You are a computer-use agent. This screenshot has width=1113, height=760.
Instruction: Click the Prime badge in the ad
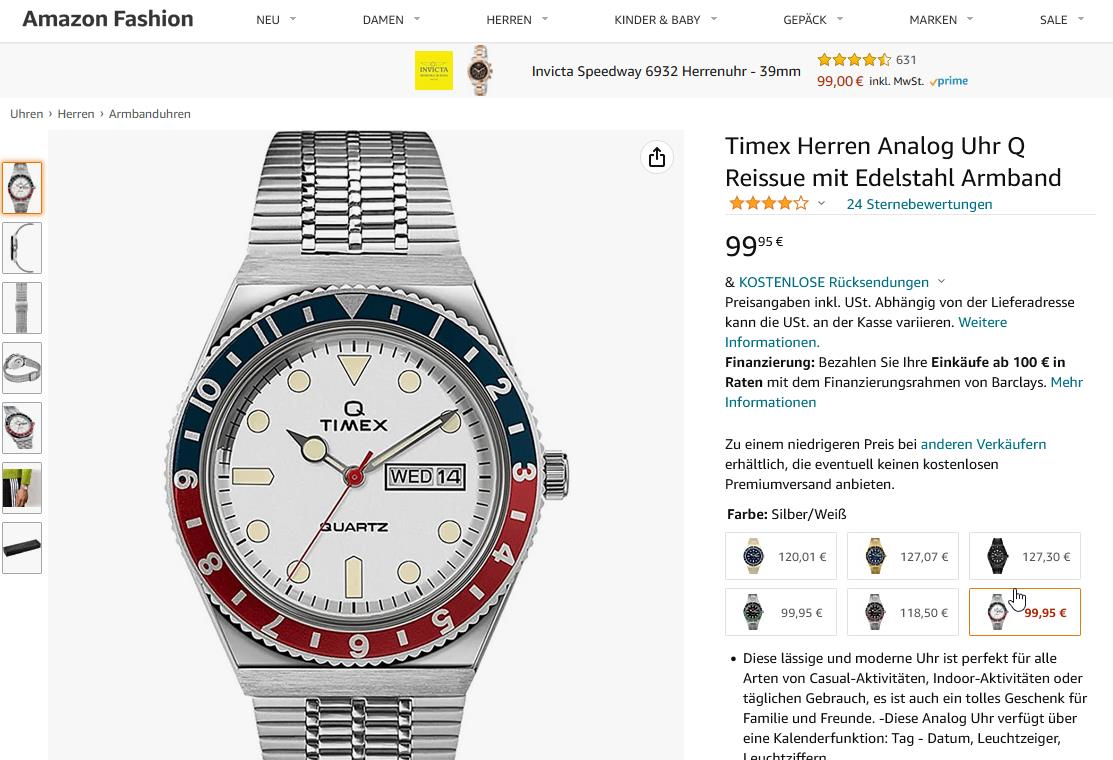coord(948,82)
